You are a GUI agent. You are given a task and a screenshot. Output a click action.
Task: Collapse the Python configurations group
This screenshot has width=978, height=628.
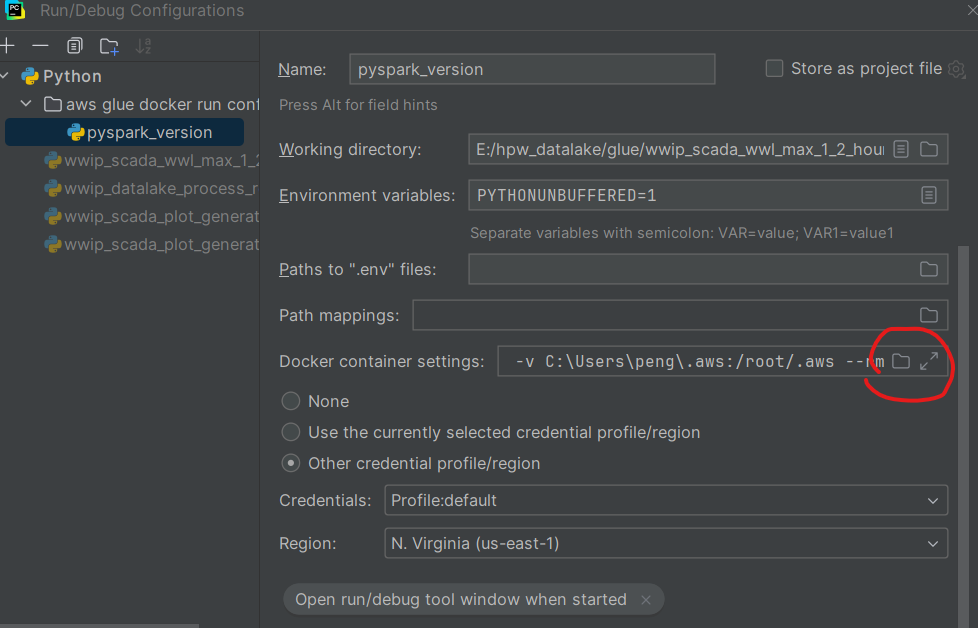coord(6,75)
